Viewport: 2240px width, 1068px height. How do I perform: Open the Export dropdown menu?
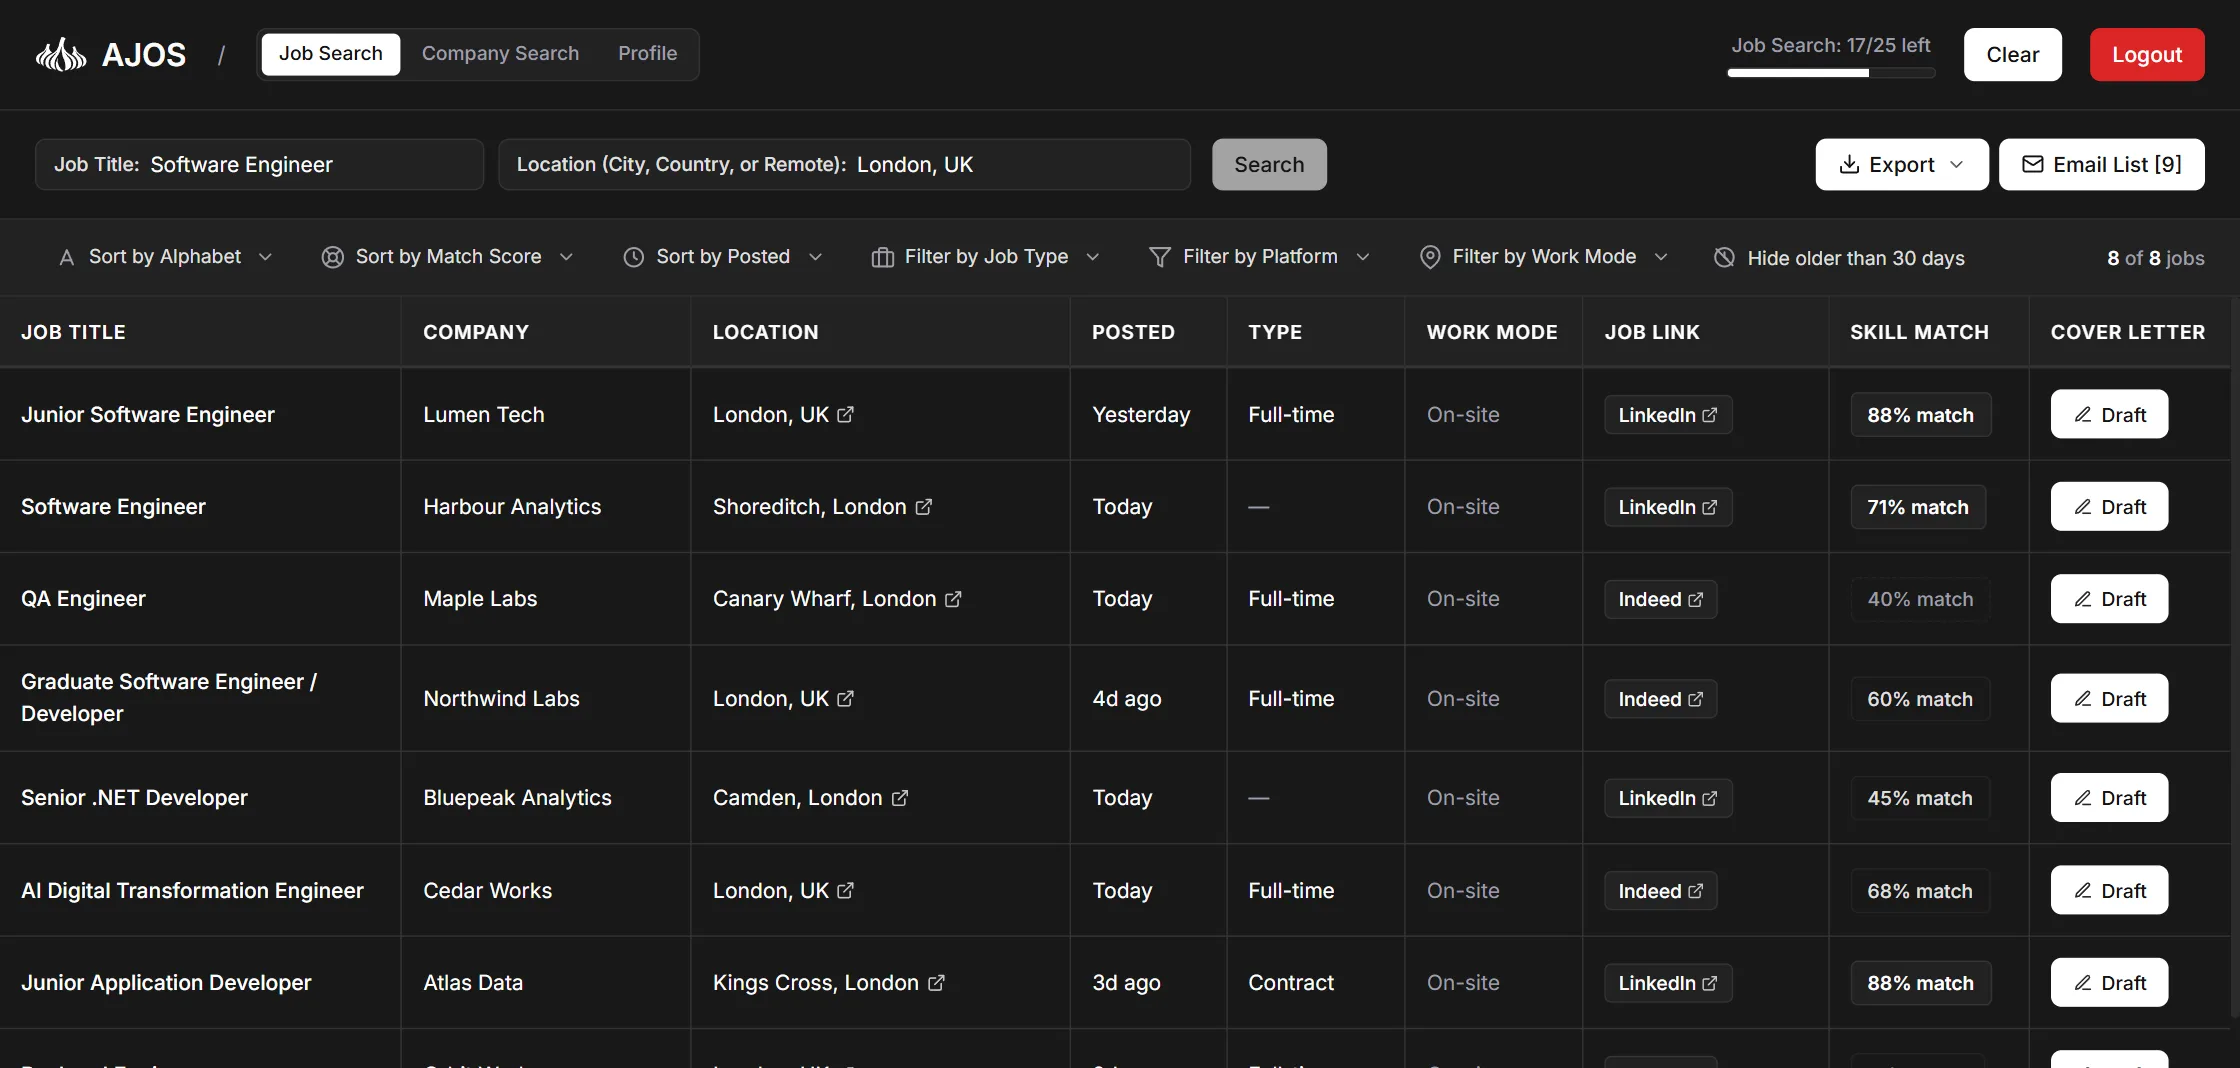pyautogui.click(x=1902, y=164)
